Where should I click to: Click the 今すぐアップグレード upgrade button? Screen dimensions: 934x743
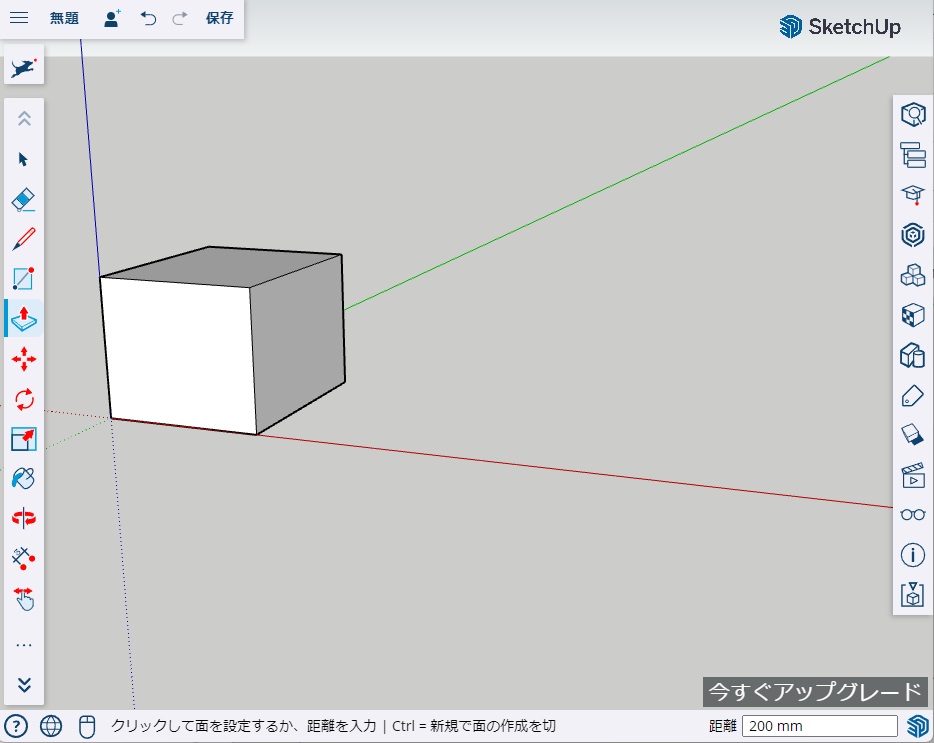pyautogui.click(x=814, y=691)
